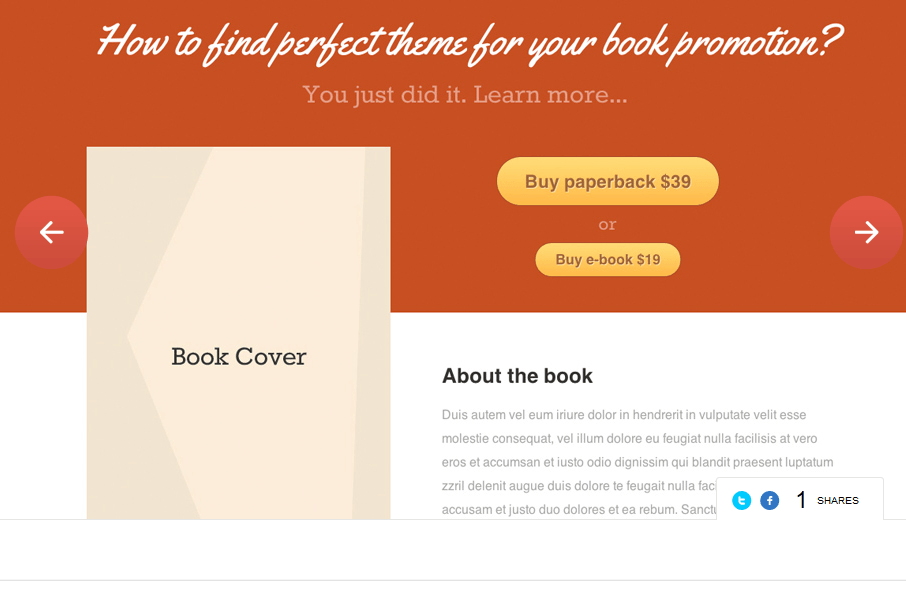Click the line starting 'eros et accumsan'
This screenshot has height=595, width=906.
[637, 462]
